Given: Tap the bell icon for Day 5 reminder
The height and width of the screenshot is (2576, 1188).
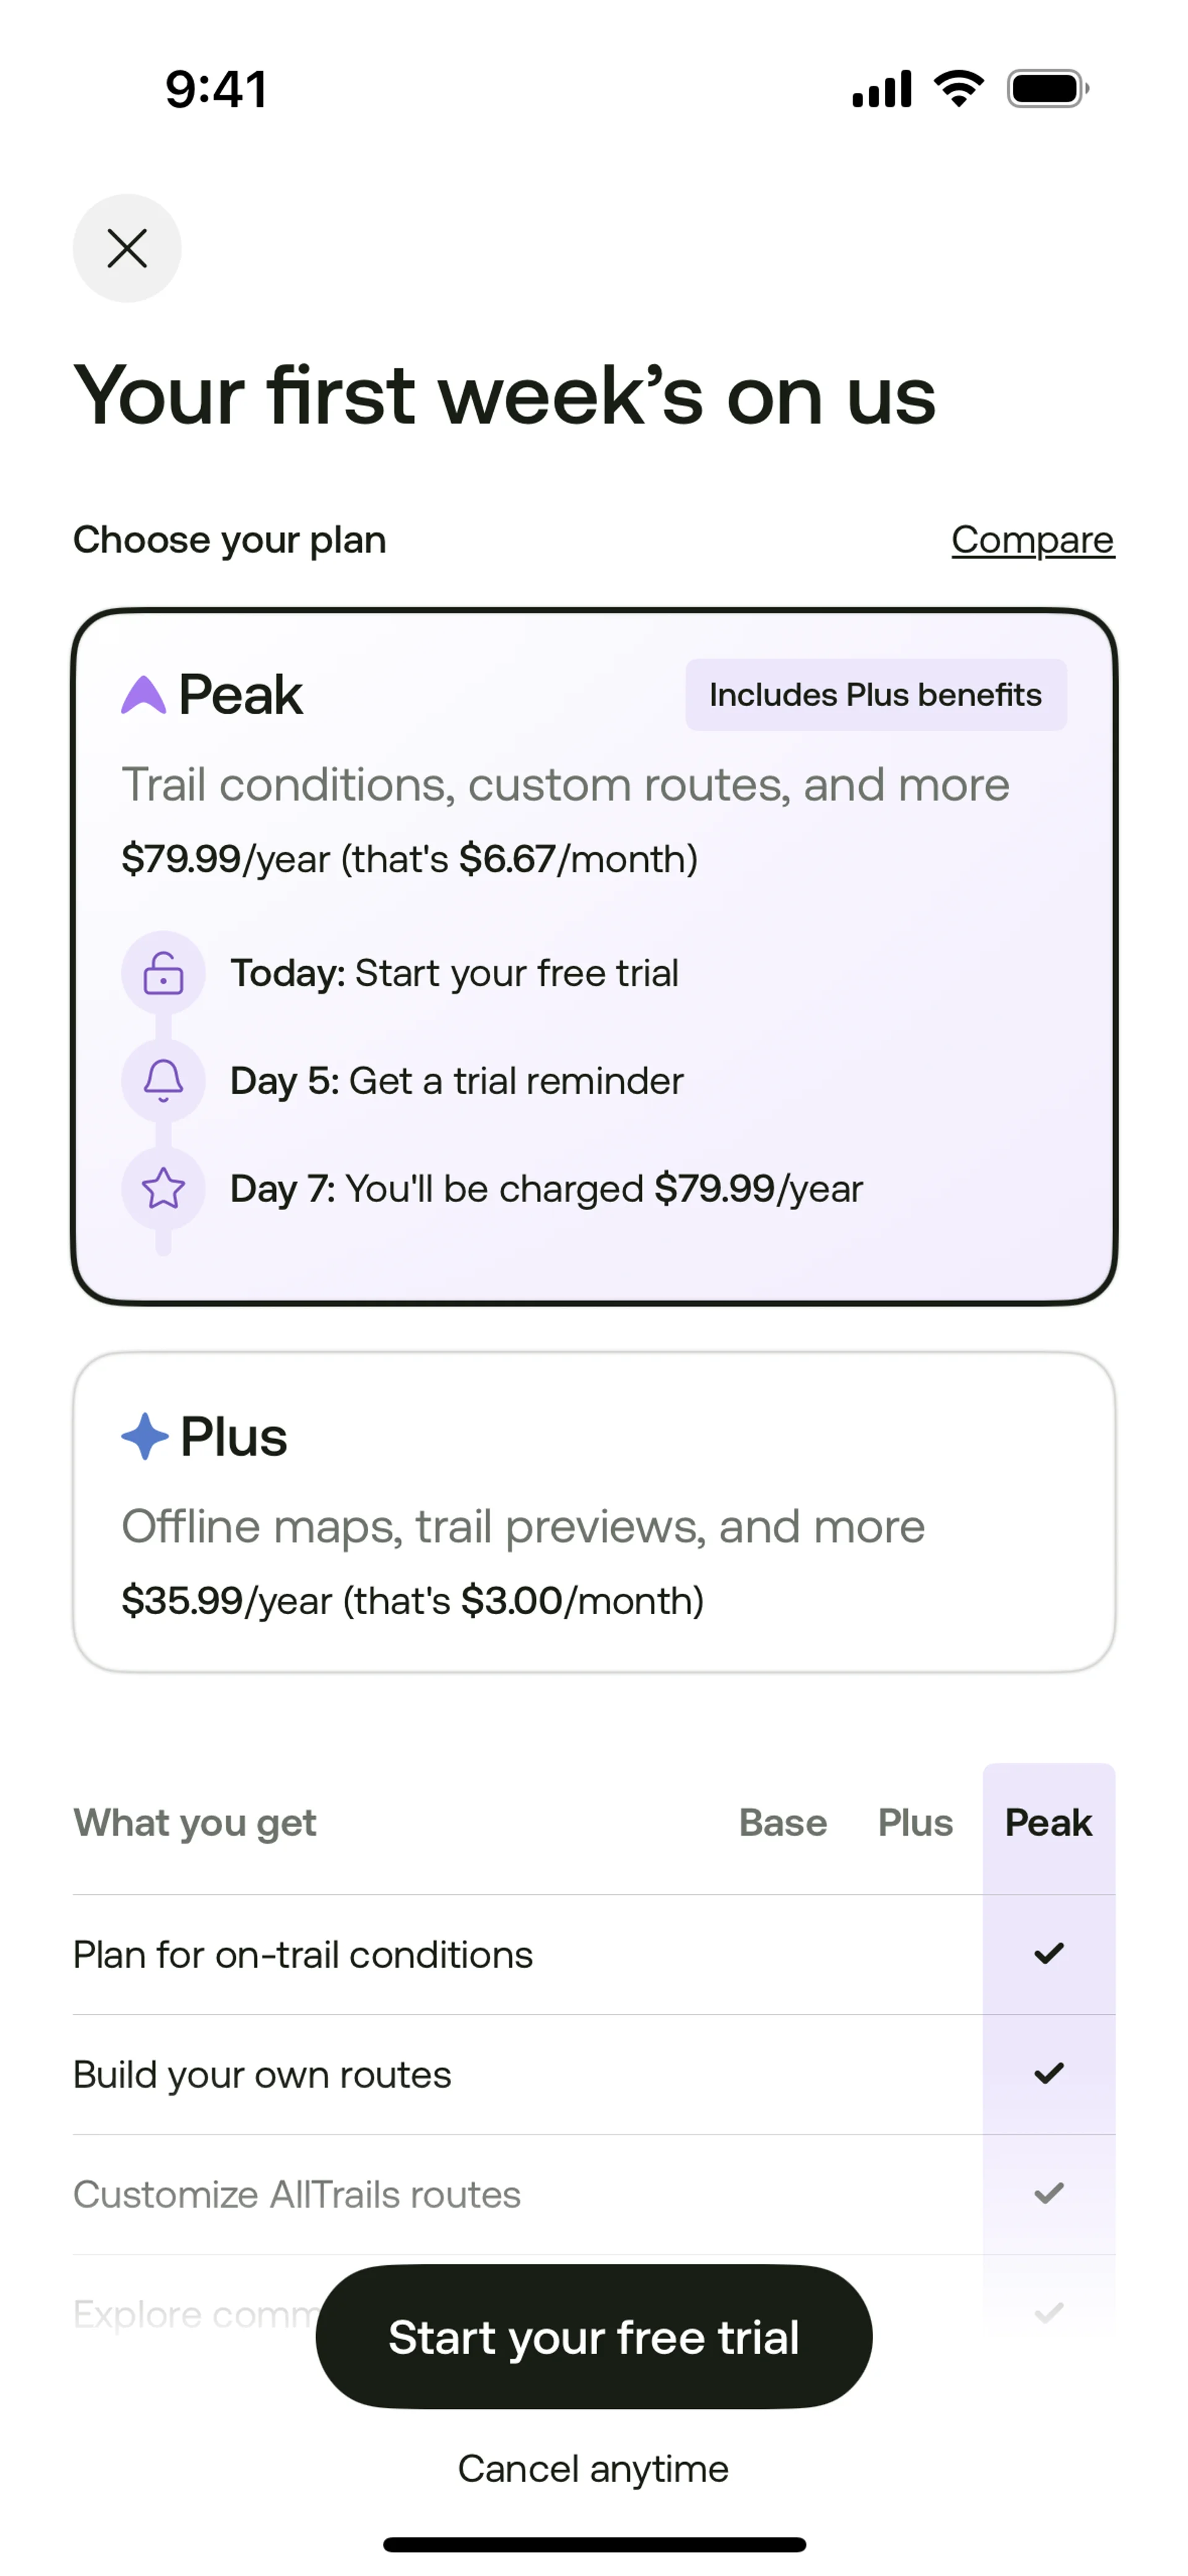Looking at the screenshot, I should point(163,1081).
